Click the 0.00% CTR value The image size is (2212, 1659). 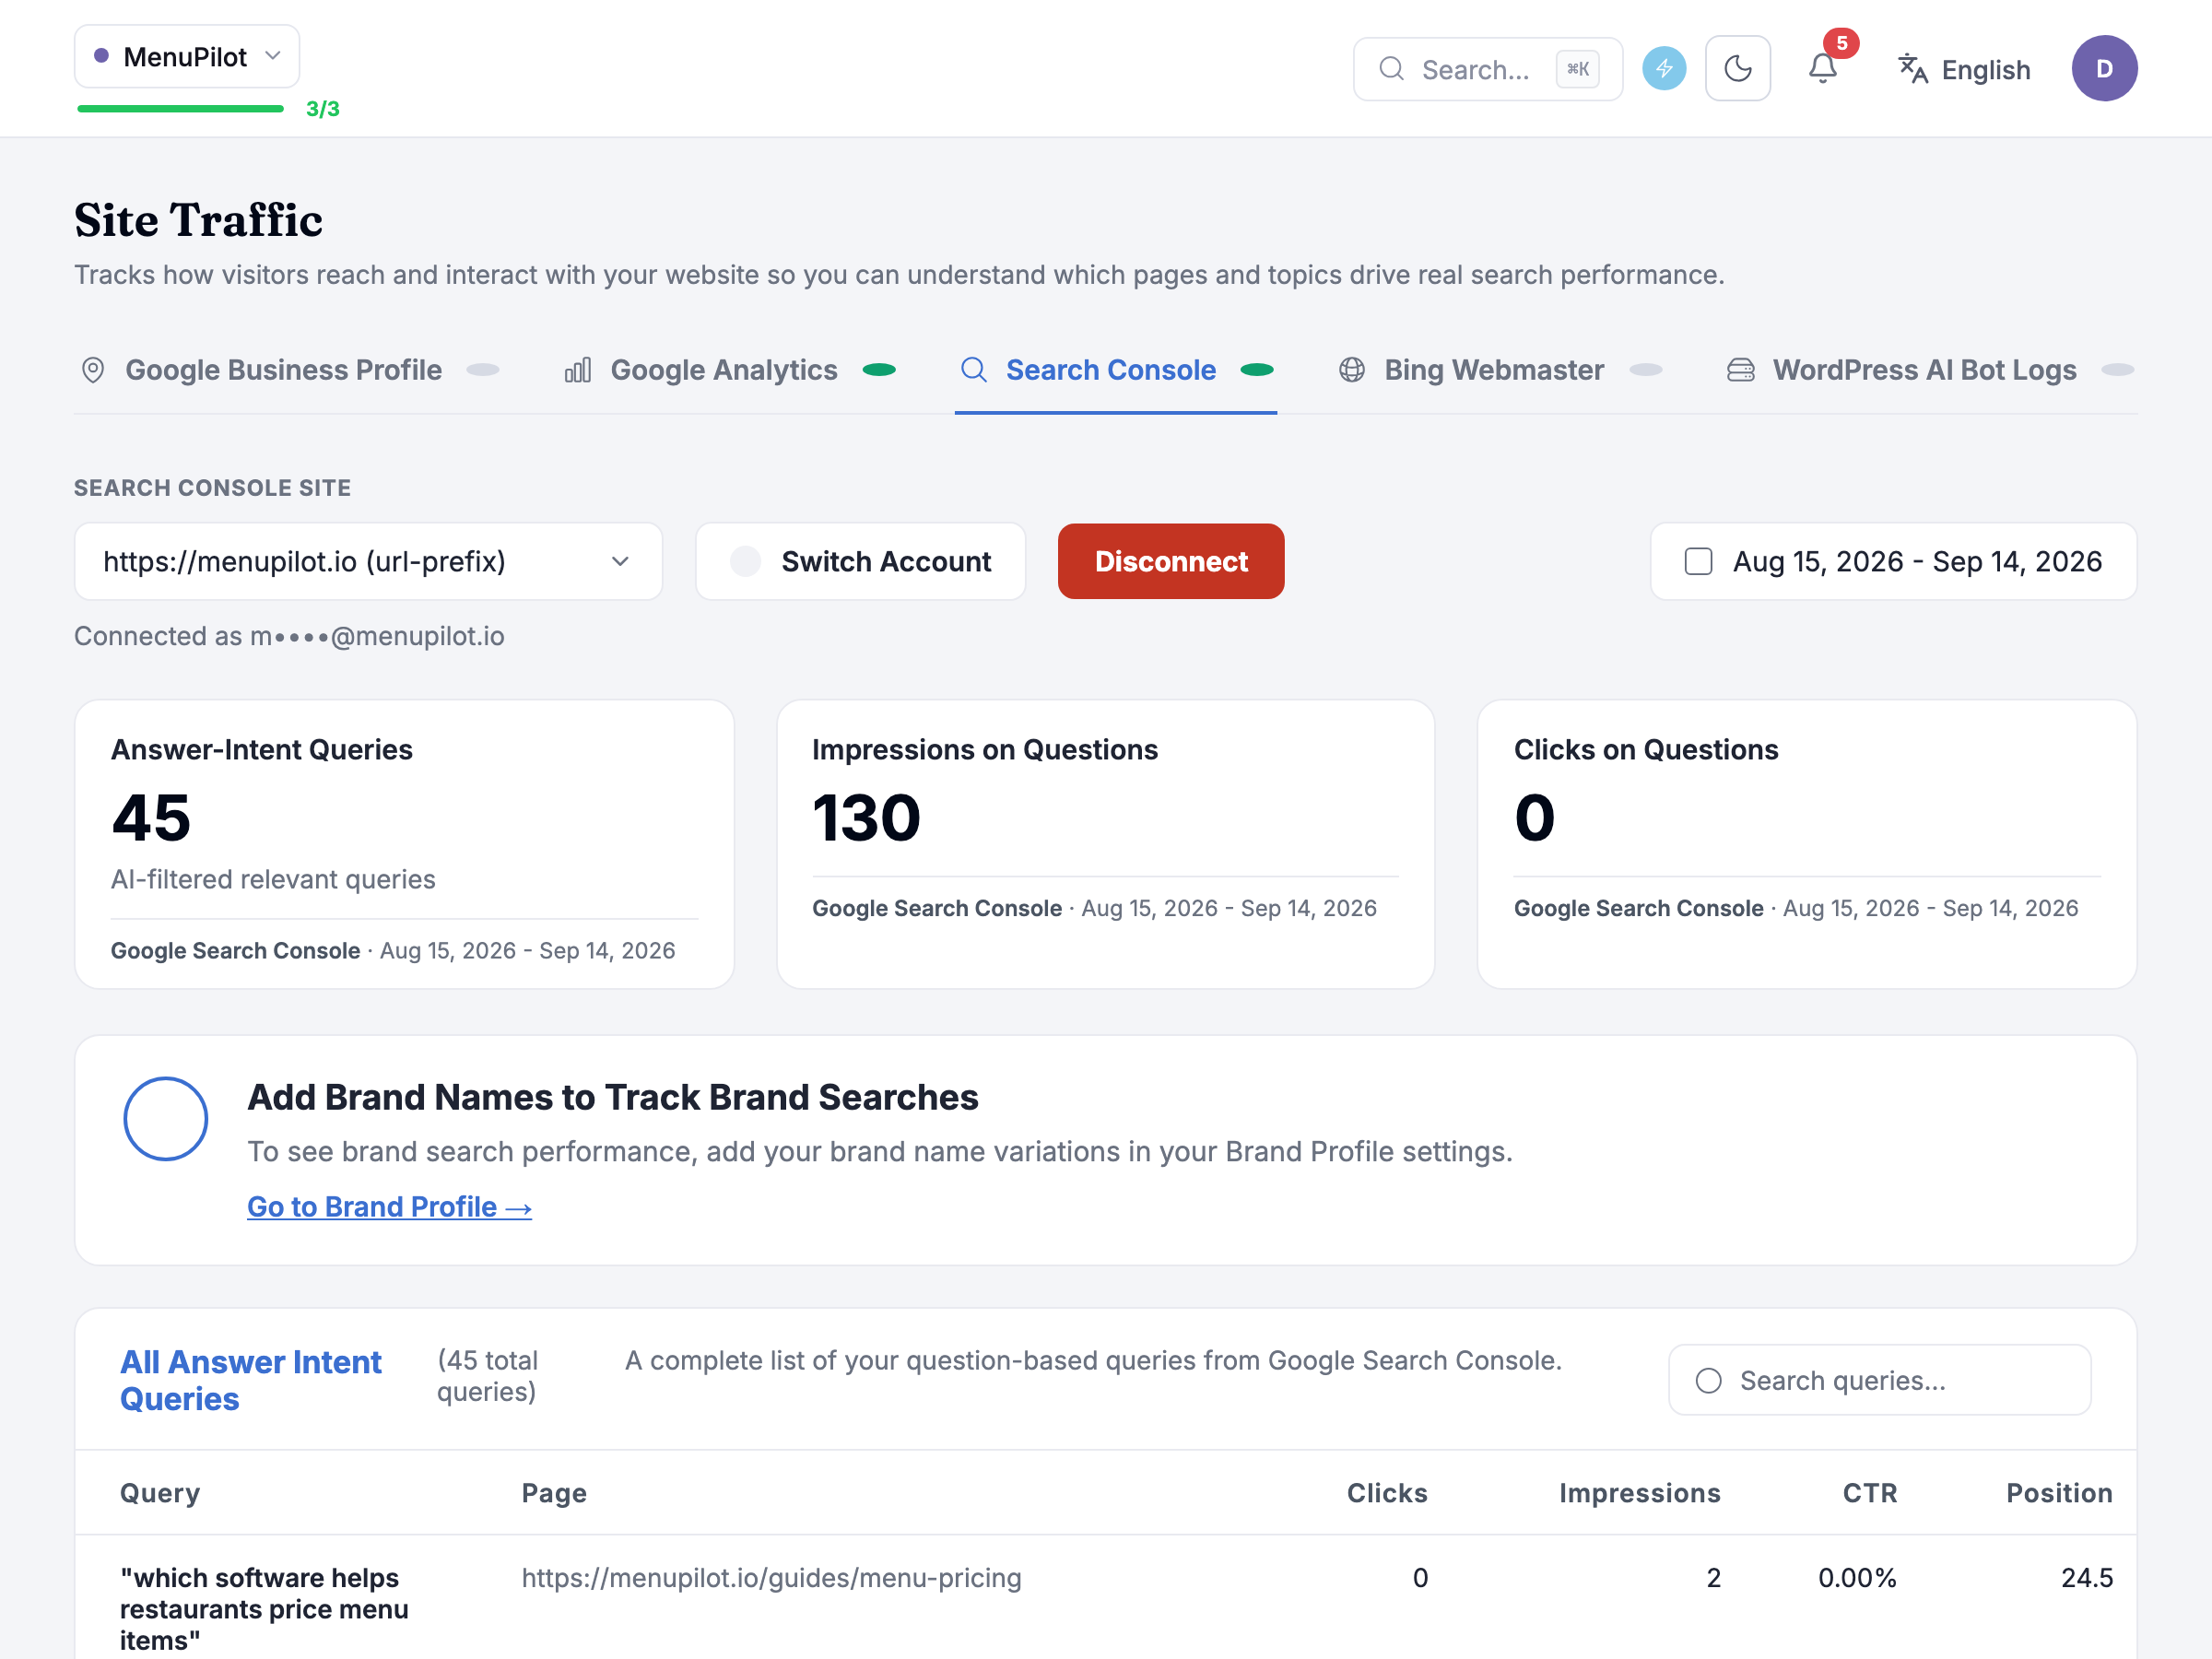pos(1857,1577)
